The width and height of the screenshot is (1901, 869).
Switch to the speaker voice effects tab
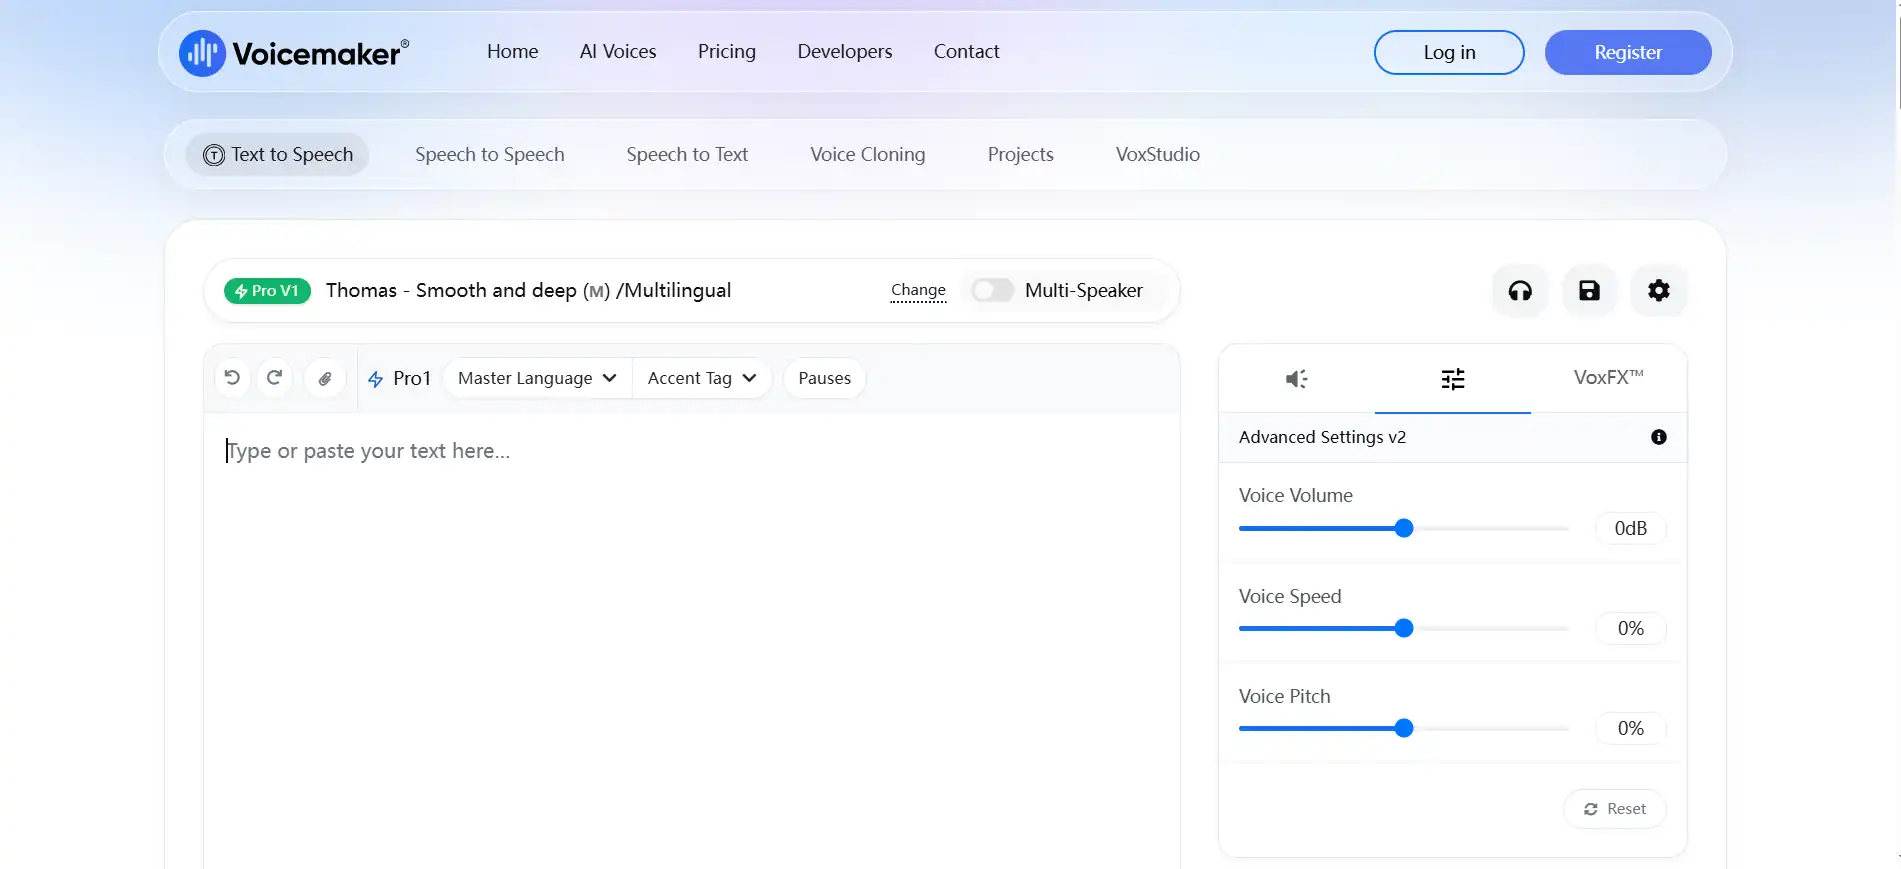[x=1297, y=379]
